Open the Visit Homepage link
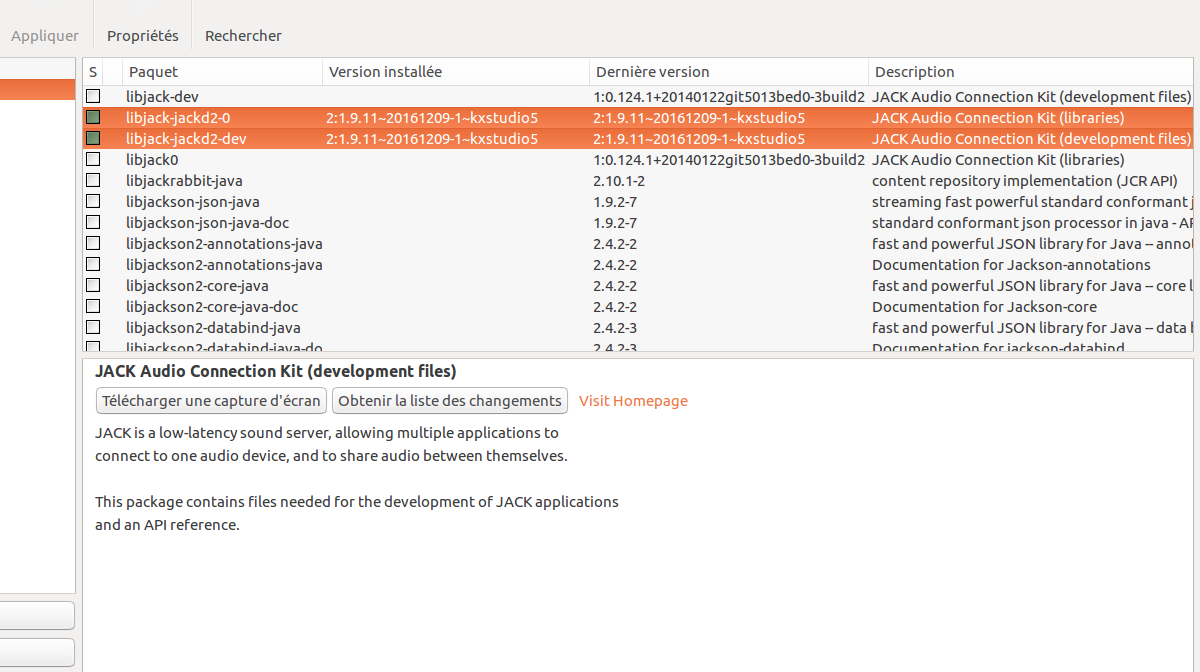 click(633, 401)
